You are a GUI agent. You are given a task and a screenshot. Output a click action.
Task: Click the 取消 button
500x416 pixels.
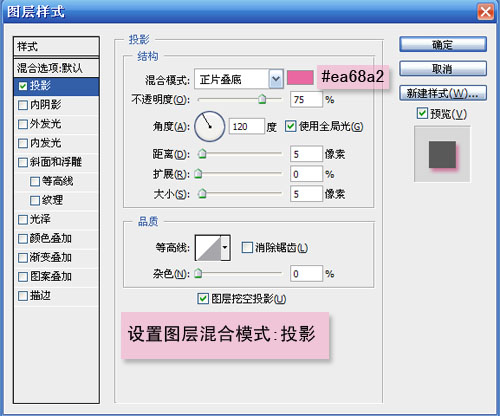(x=443, y=69)
